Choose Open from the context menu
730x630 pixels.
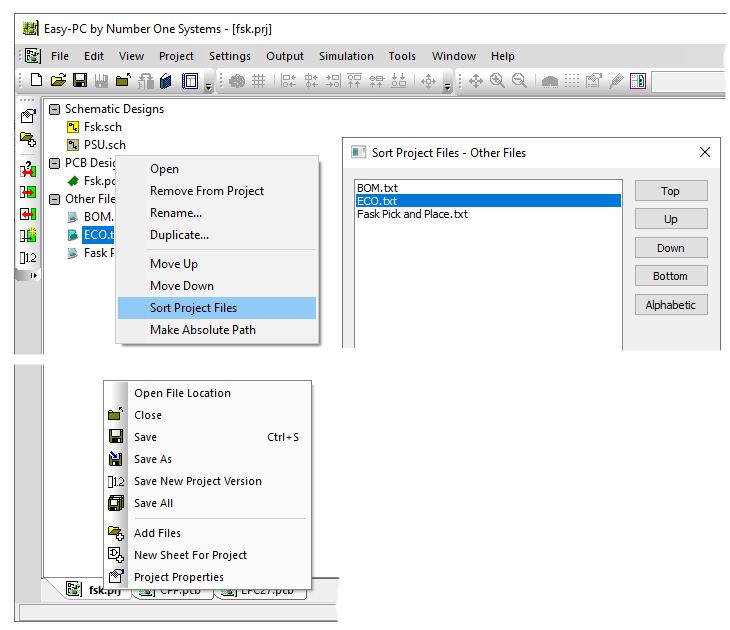point(217,169)
